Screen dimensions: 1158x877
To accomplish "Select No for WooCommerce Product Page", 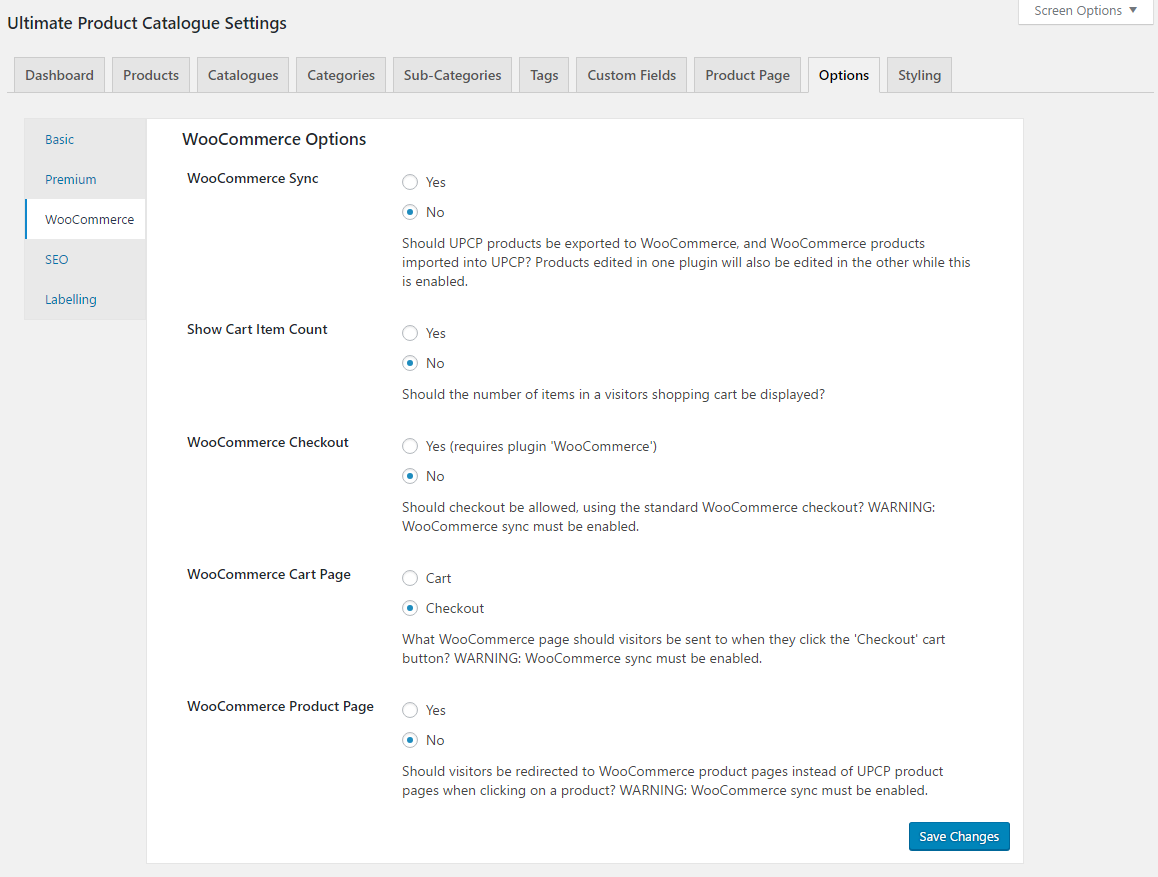I will click(x=410, y=740).
